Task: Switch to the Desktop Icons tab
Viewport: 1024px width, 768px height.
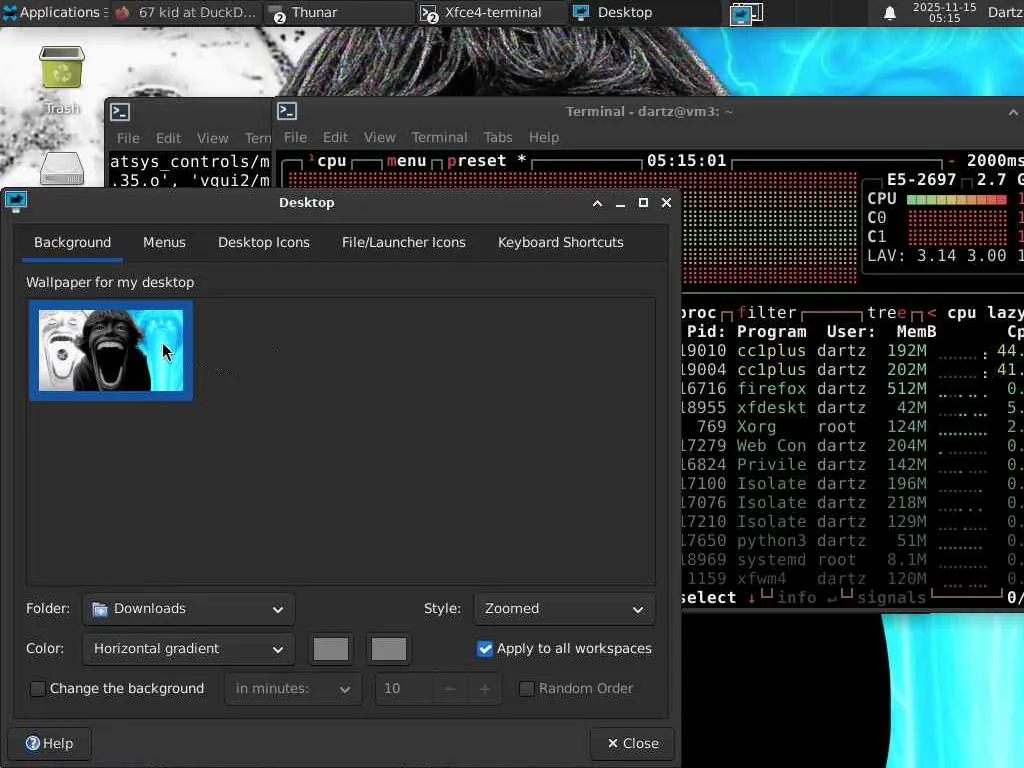Action: [264, 242]
